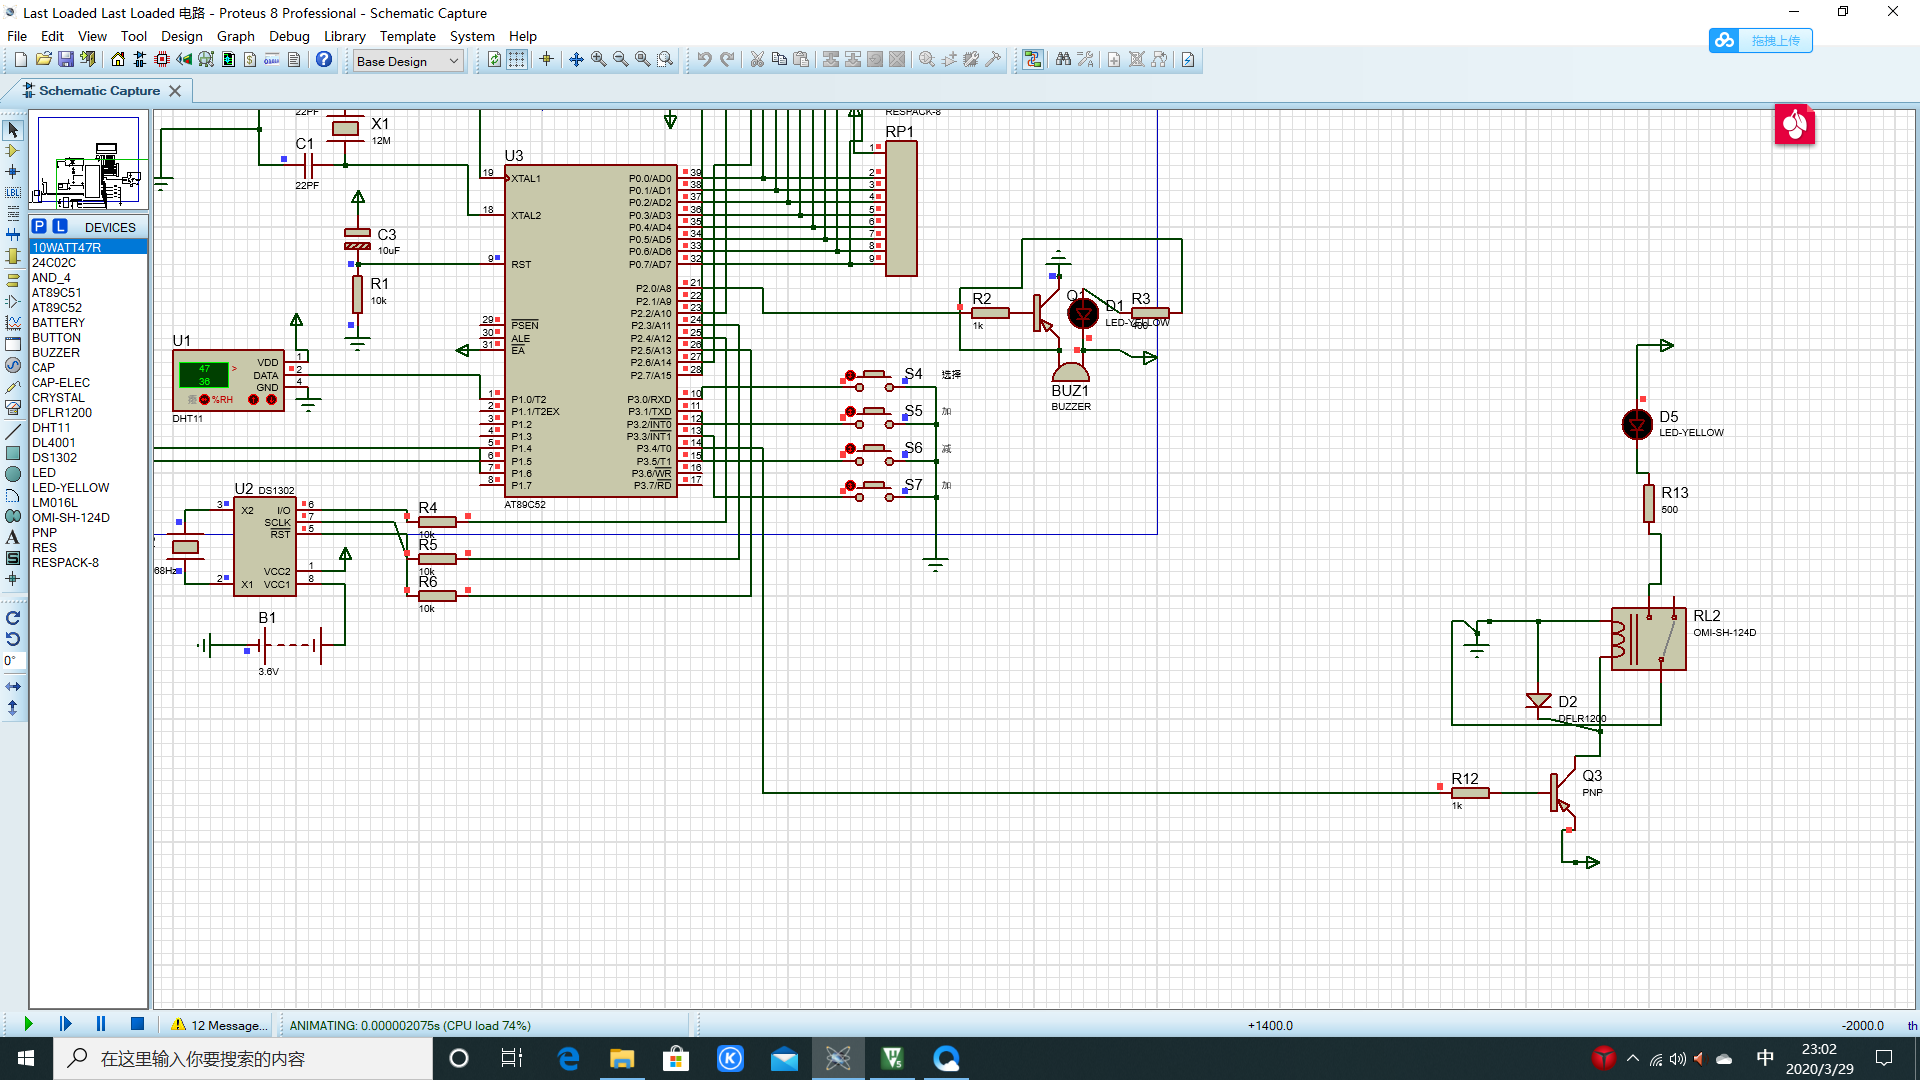This screenshot has height=1080, width=1920.
Task: Rotate clockwise with the rotate icon
Action: click(x=13, y=618)
